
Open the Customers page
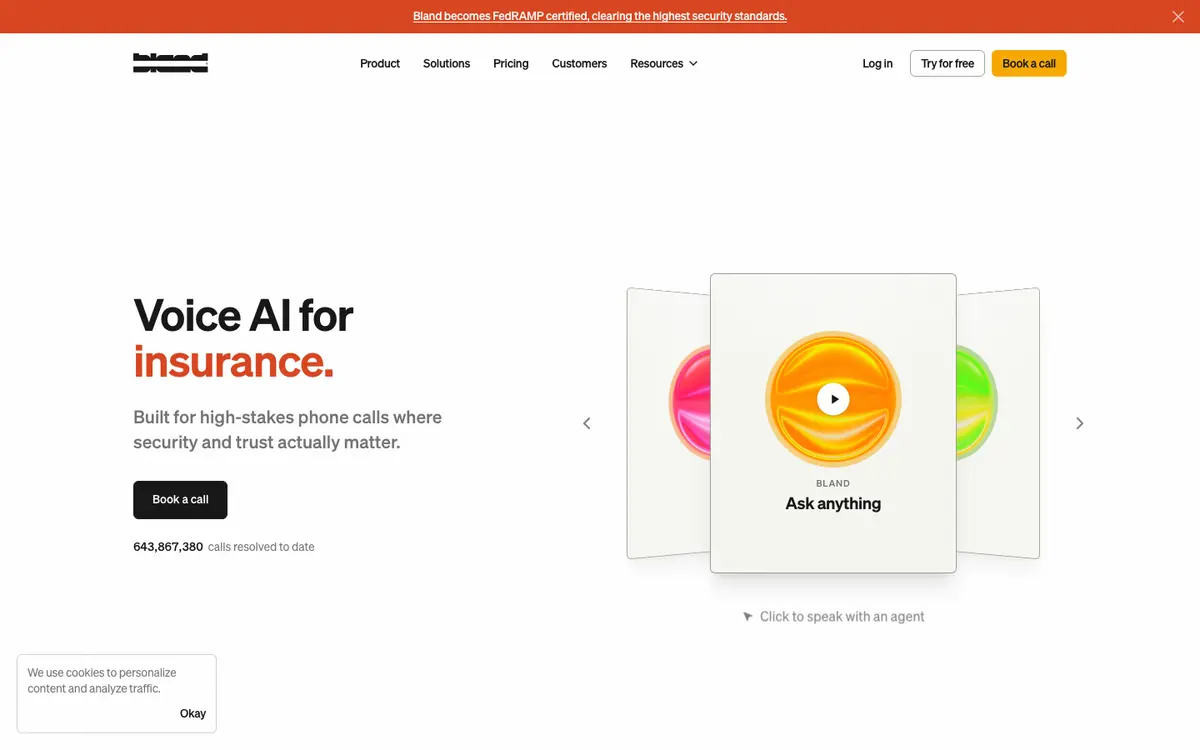tap(579, 63)
